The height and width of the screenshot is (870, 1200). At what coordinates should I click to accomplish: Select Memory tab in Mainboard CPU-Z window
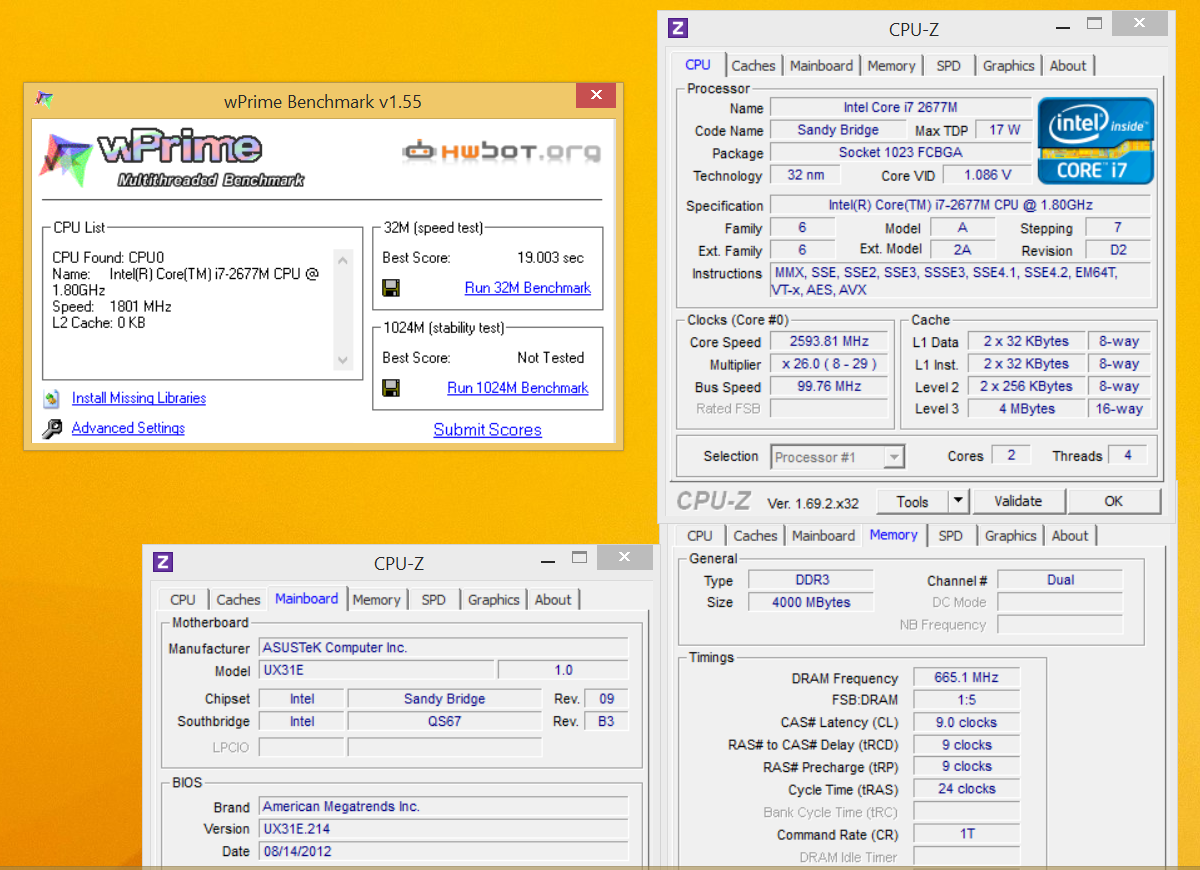tap(376, 600)
